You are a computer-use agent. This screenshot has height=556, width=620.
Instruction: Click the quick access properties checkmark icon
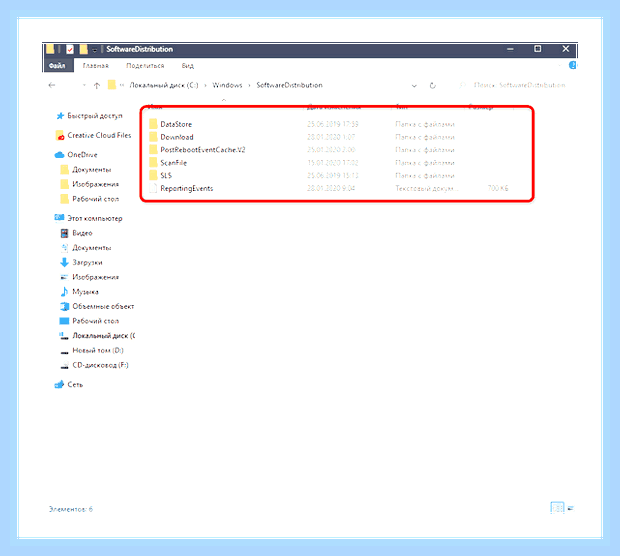pos(70,49)
